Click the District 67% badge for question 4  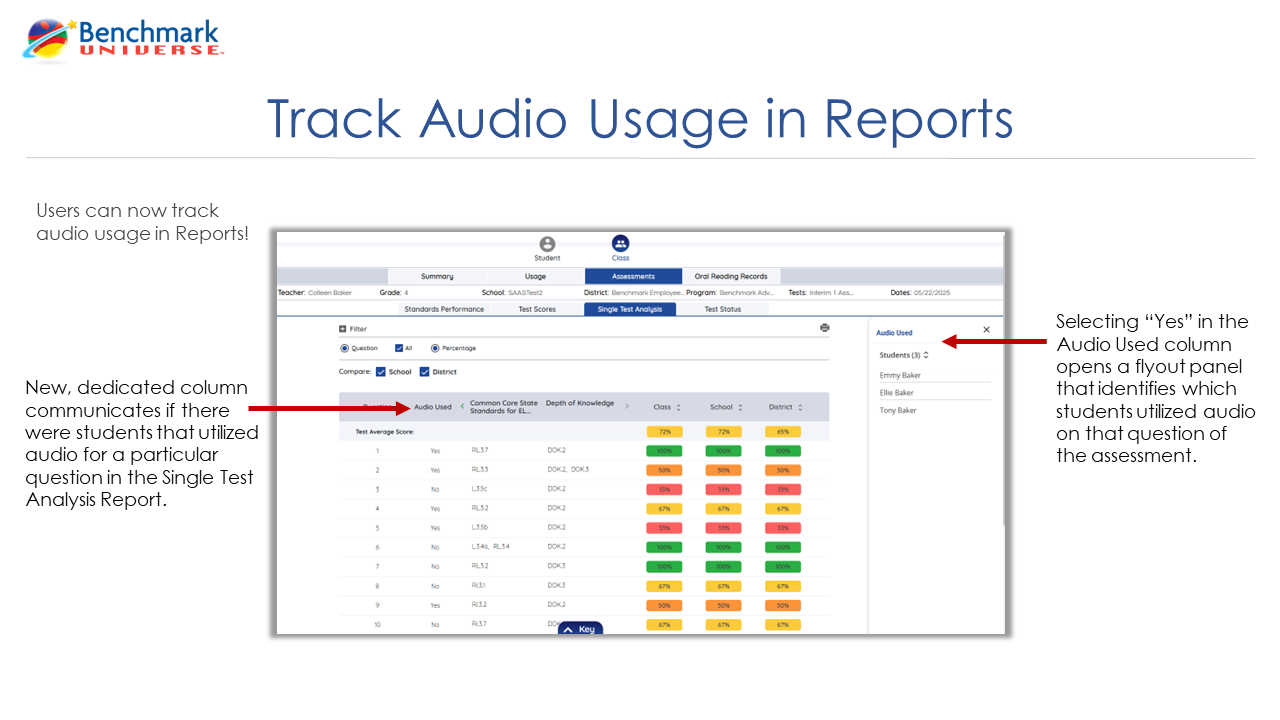tap(783, 509)
